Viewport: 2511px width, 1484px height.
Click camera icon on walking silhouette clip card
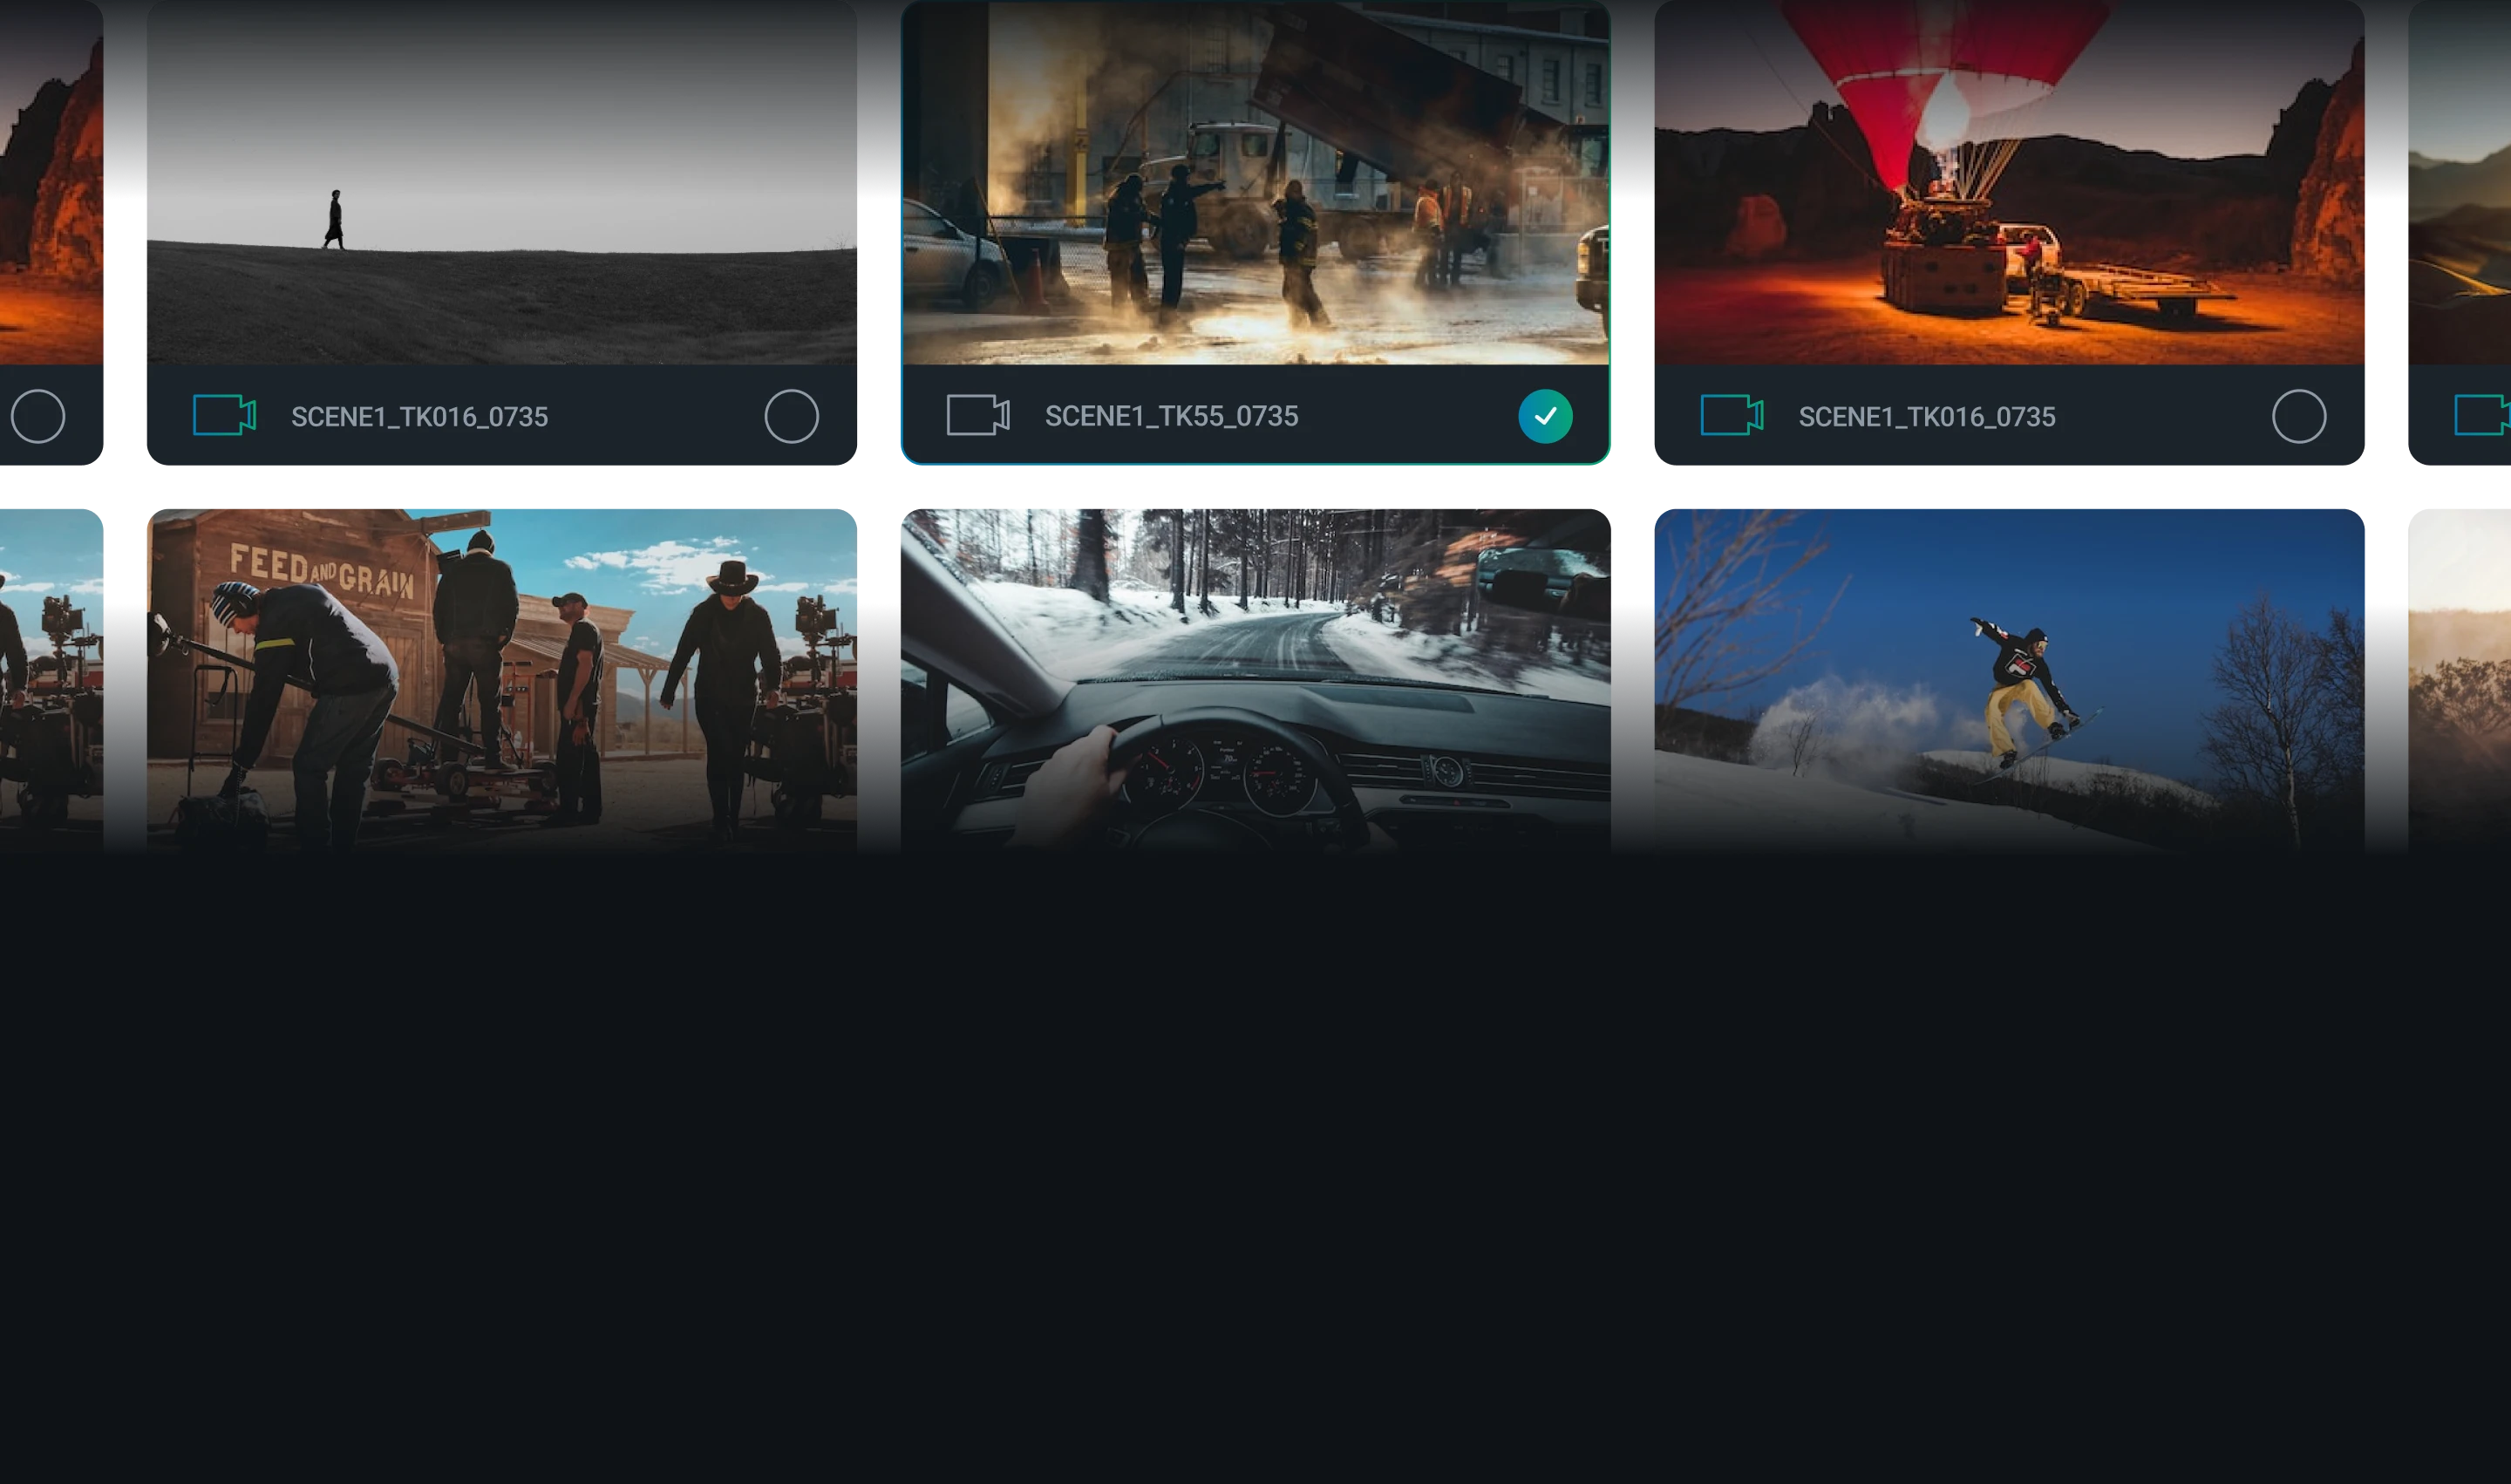point(224,416)
